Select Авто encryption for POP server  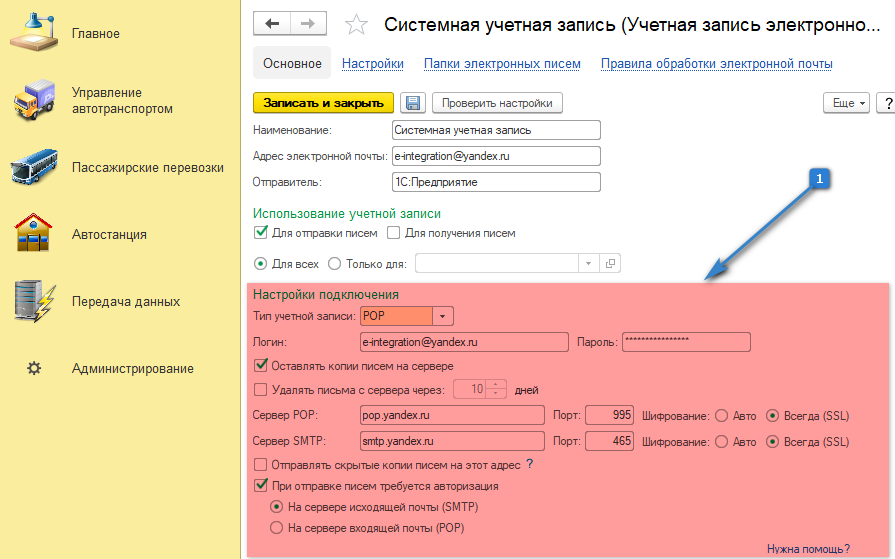coord(721,415)
